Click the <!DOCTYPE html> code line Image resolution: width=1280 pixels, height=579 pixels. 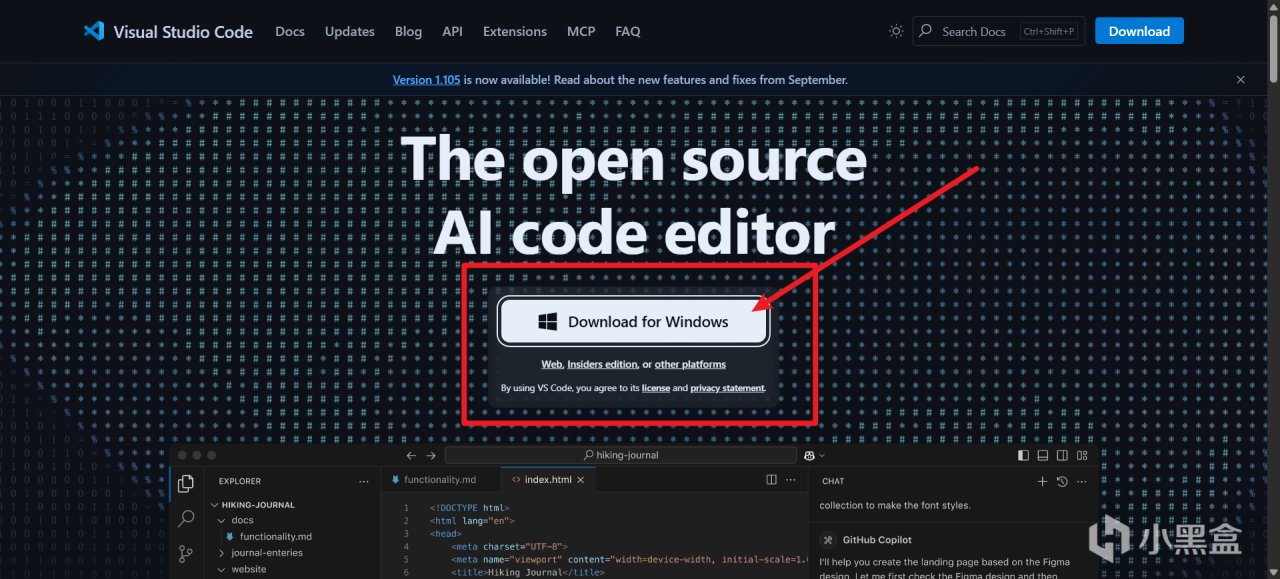coord(469,508)
